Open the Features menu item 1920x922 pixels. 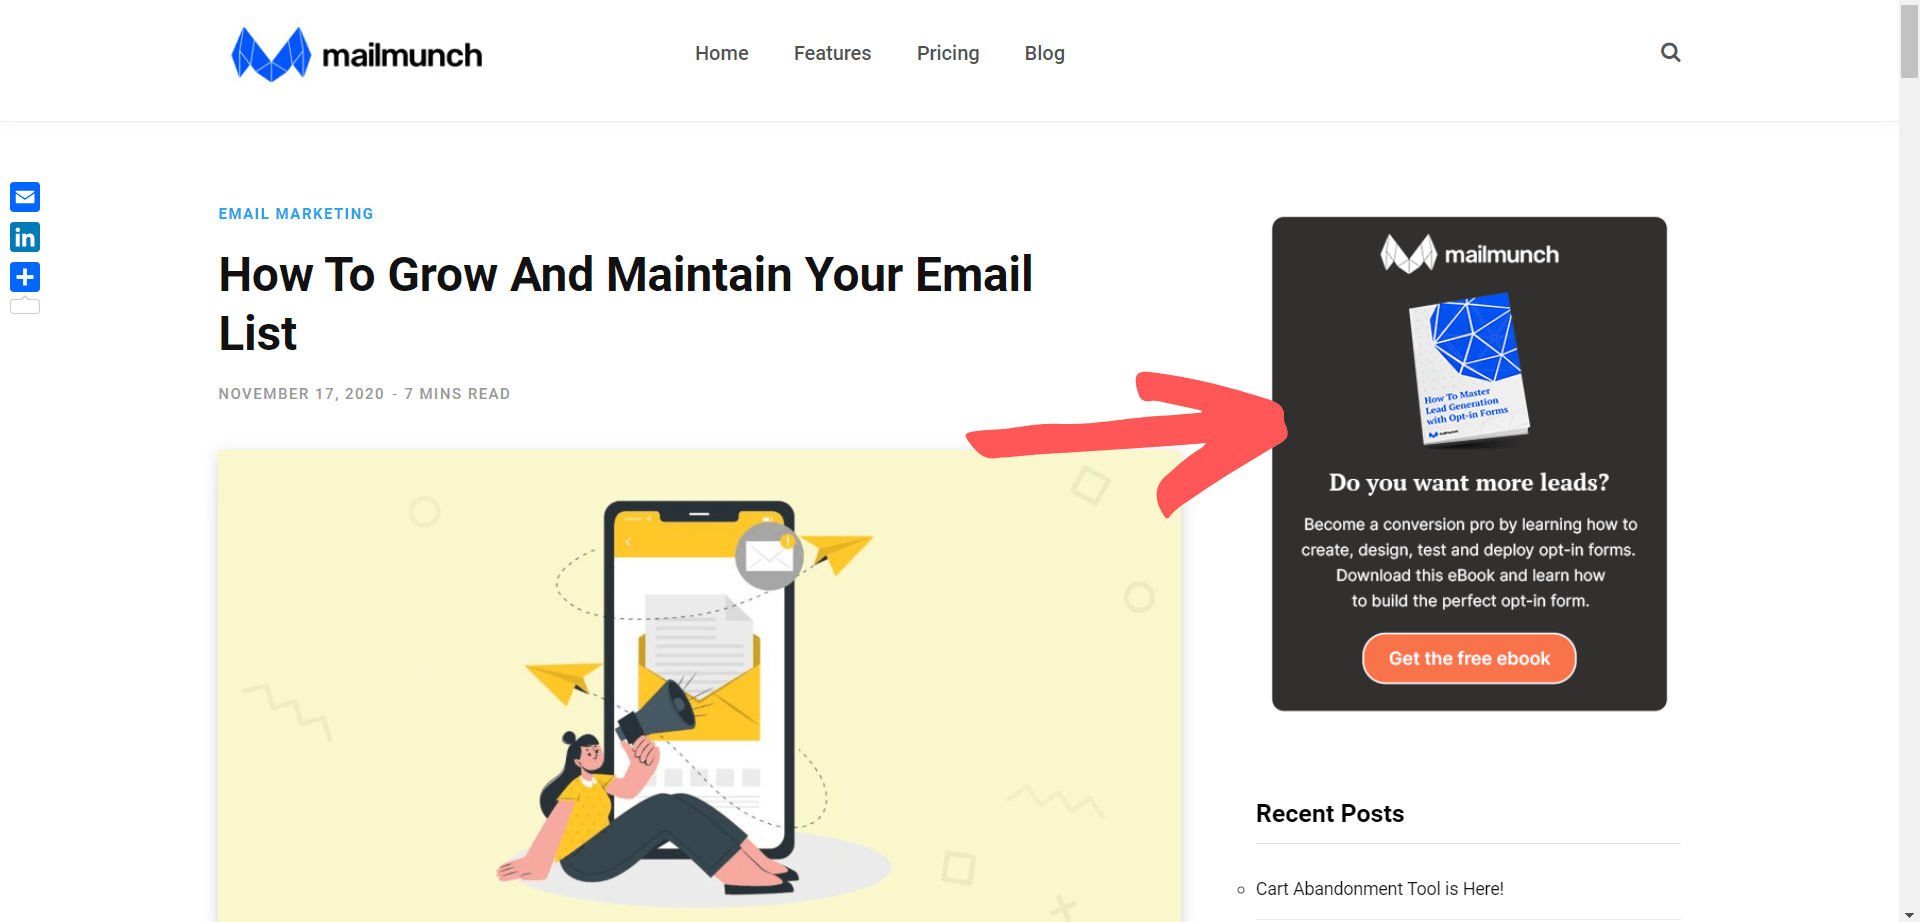(832, 53)
